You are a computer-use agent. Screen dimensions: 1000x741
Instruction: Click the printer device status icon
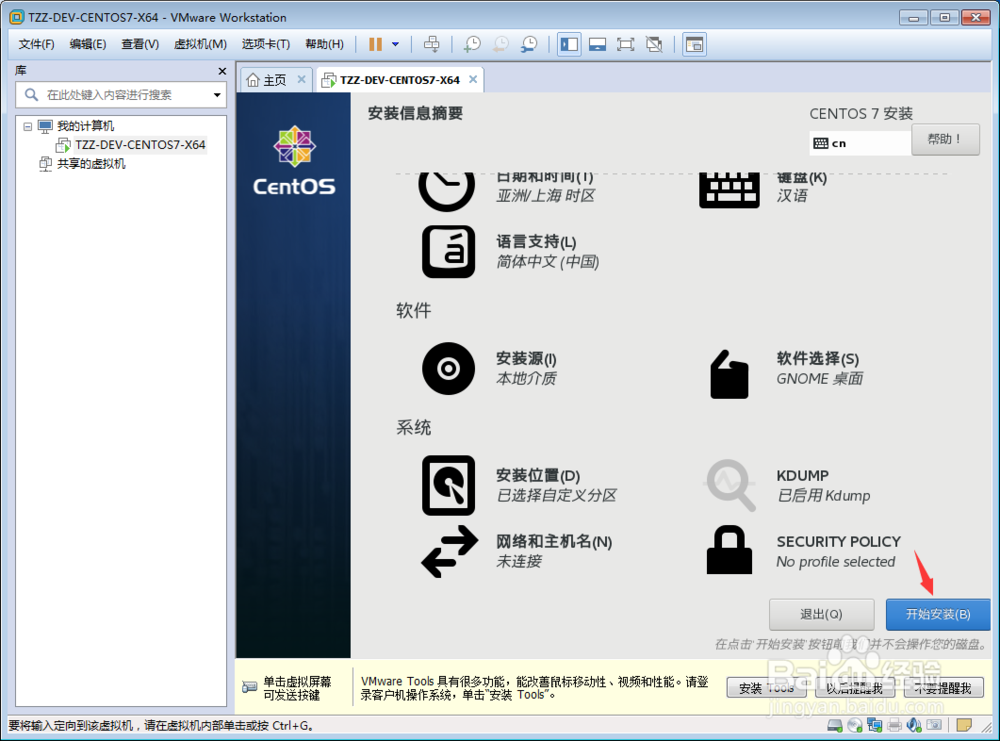[895, 725]
